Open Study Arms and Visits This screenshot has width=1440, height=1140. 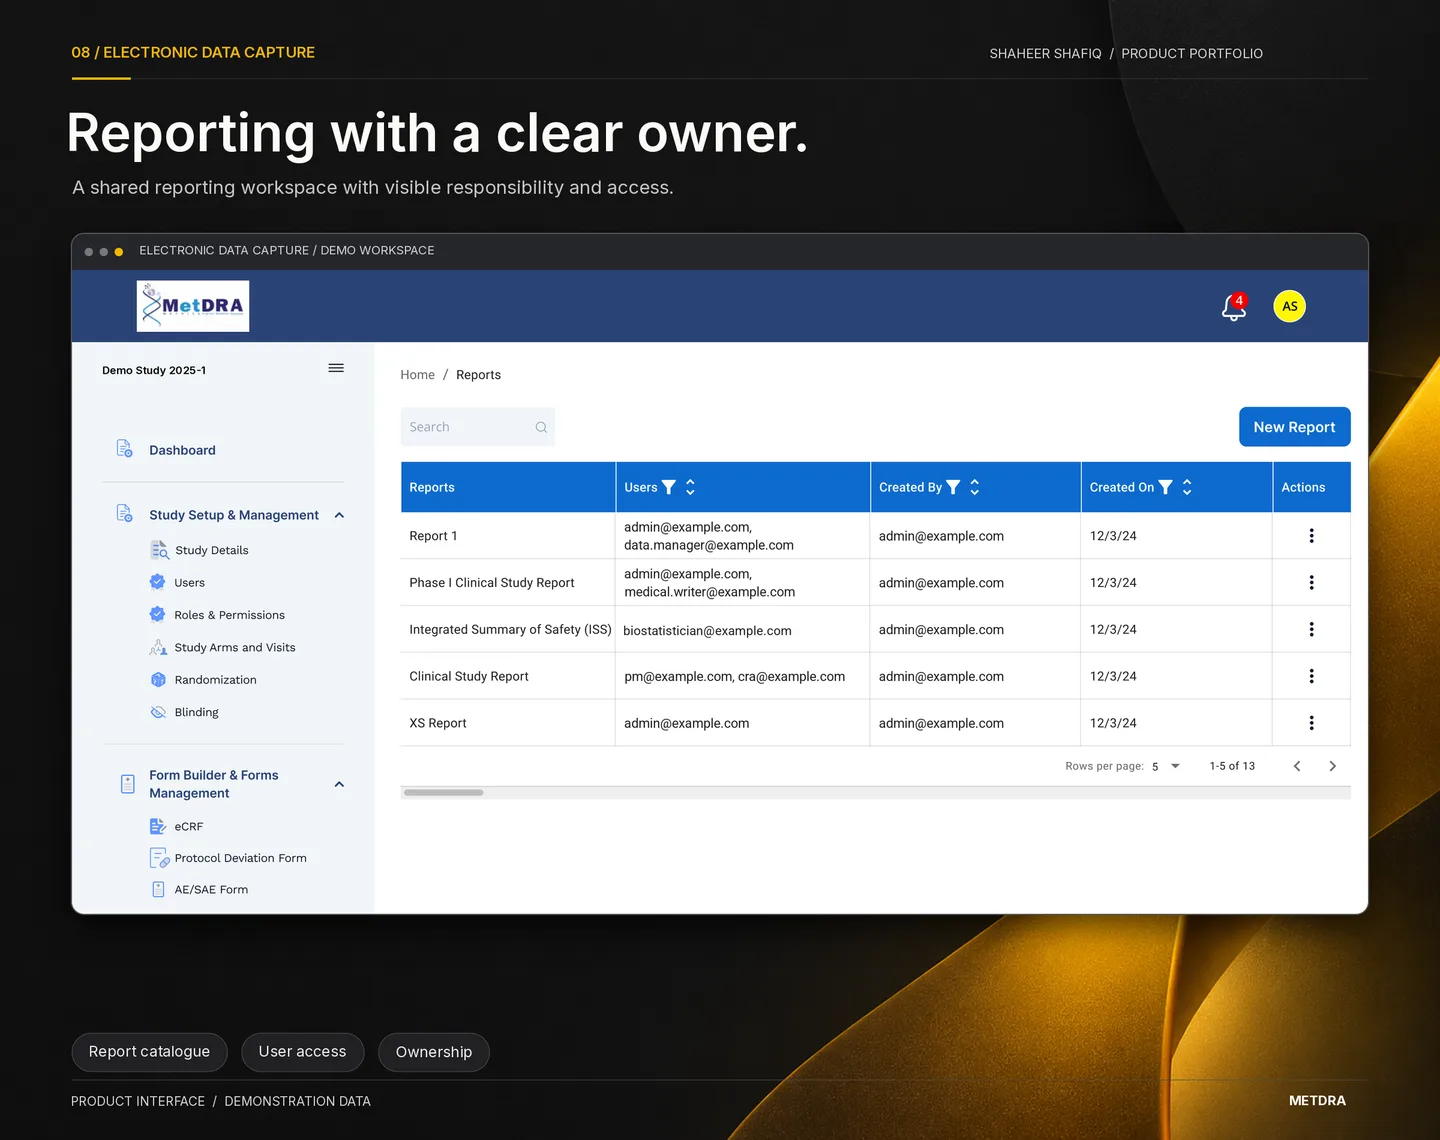click(234, 647)
